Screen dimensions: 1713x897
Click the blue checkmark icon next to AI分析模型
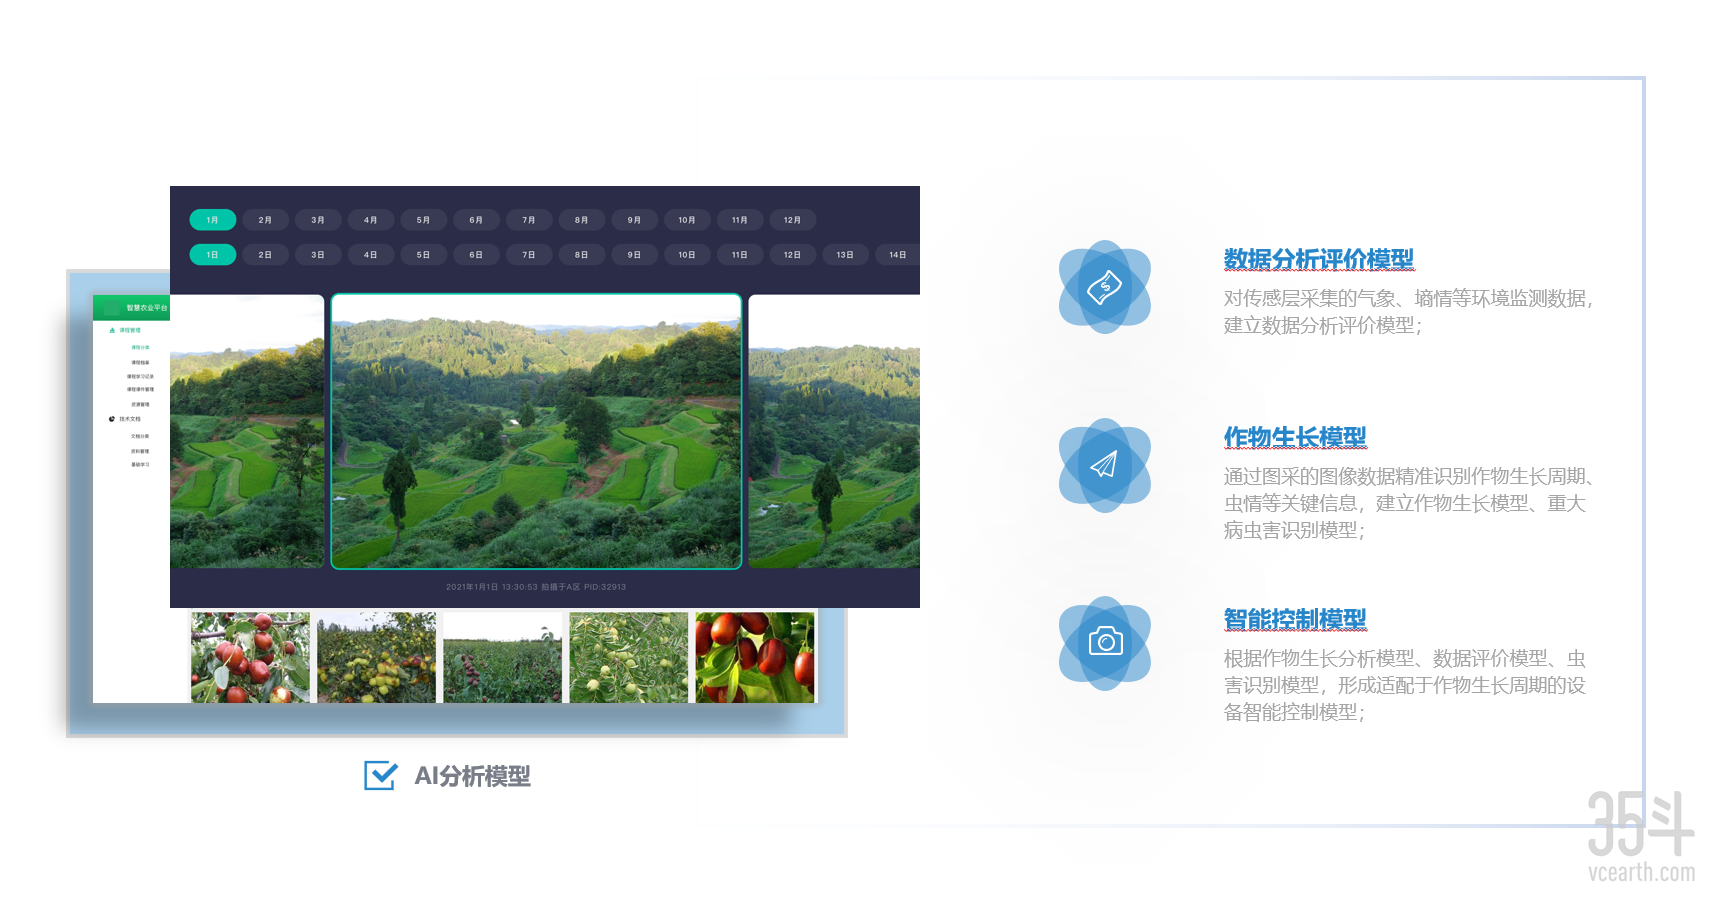click(x=380, y=774)
